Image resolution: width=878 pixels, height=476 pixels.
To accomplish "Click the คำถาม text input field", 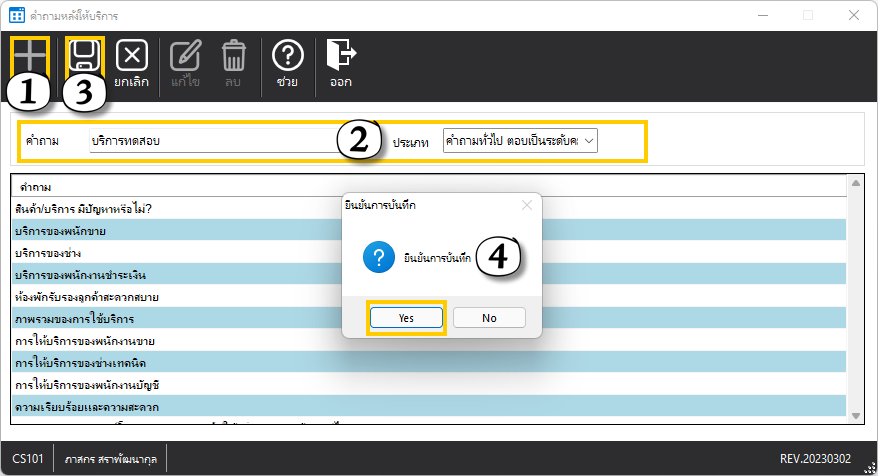I will pos(210,141).
